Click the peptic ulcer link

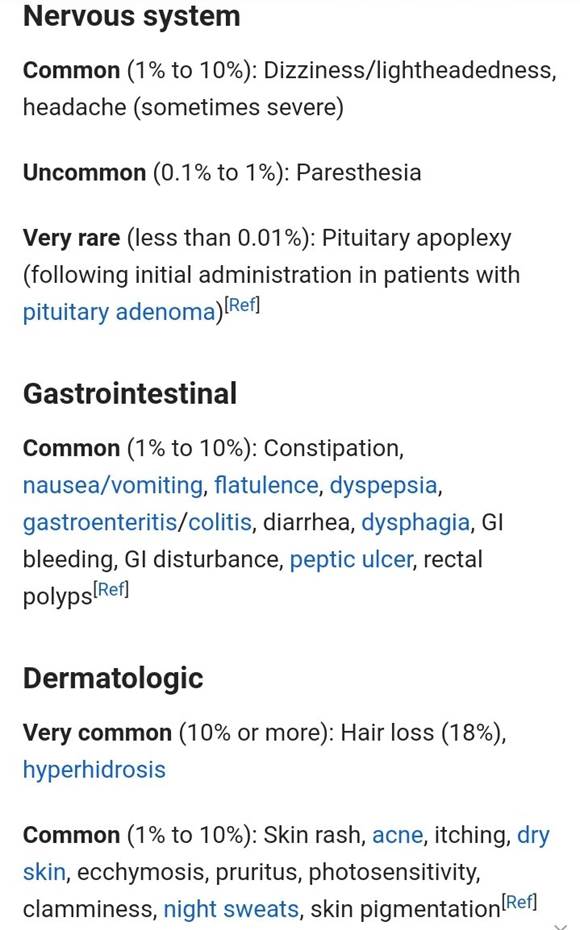tap(350, 559)
